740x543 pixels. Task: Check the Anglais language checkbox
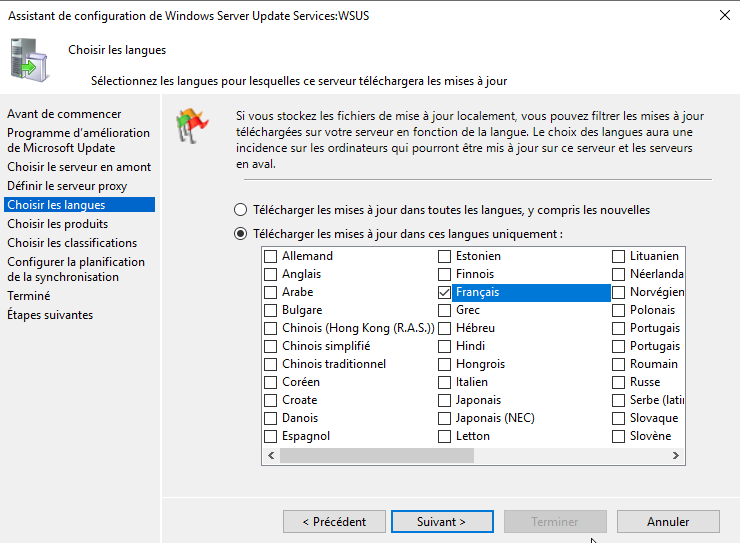[x=270, y=274]
